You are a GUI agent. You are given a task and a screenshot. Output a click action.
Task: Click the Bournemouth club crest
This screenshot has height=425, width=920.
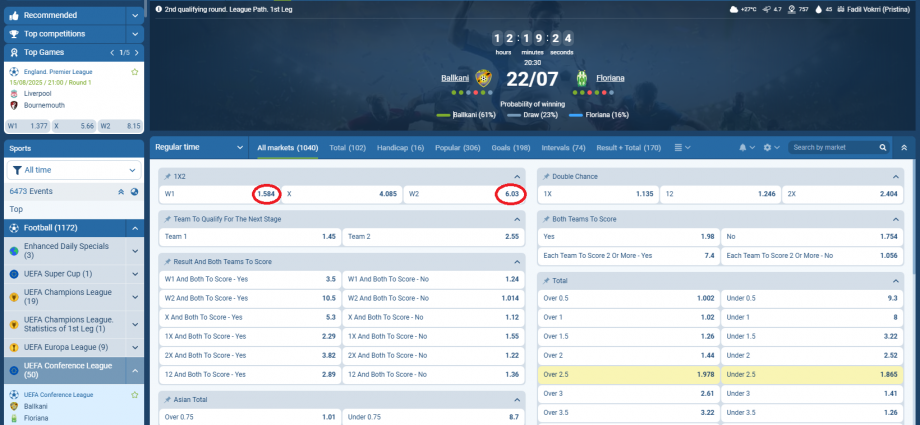(14, 105)
